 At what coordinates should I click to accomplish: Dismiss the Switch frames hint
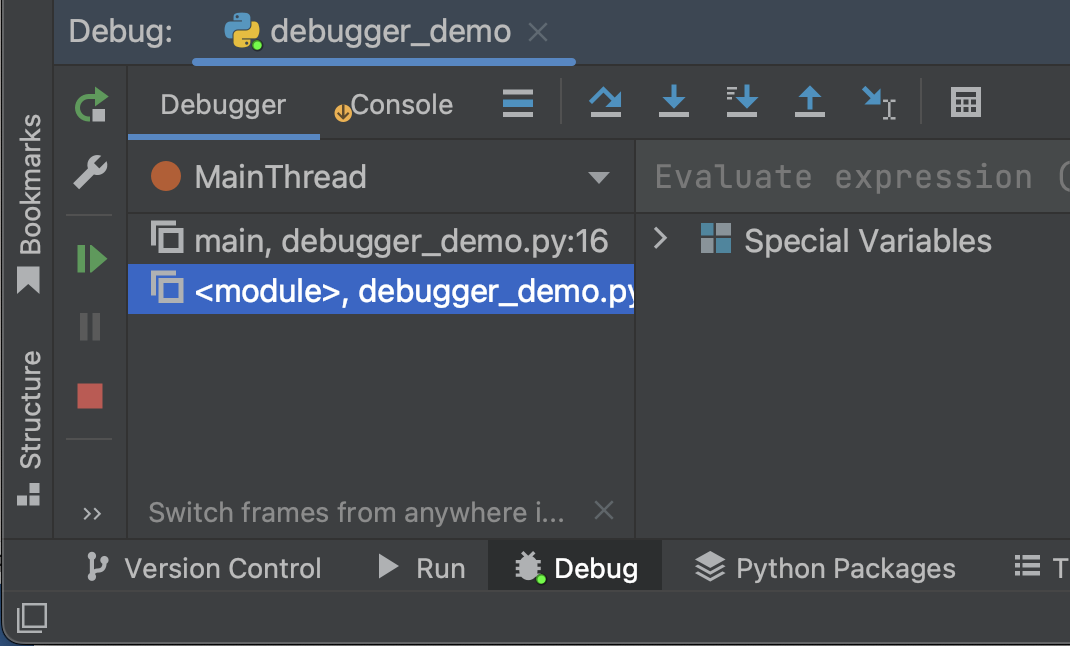point(604,512)
